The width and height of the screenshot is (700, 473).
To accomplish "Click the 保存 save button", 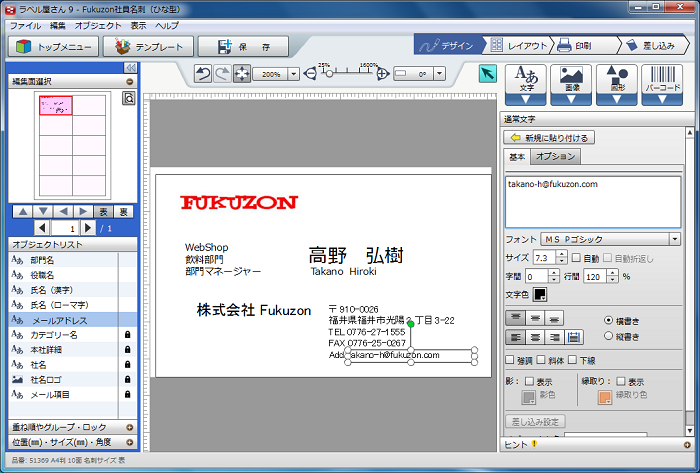I will (x=243, y=46).
